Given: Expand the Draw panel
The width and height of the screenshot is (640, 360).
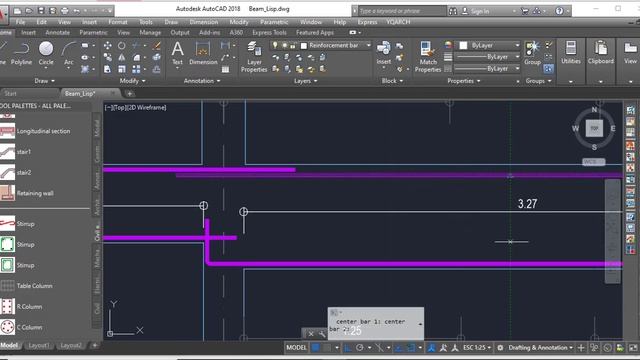Looking at the screenshot, I should click(x=44, y=81).
